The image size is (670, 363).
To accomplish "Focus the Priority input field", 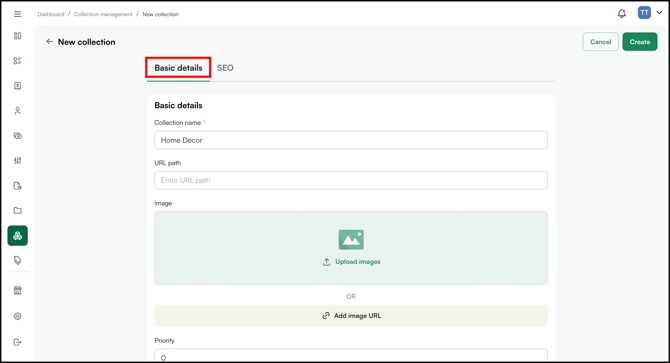I will pyautogui.click(x=351, y=355).
